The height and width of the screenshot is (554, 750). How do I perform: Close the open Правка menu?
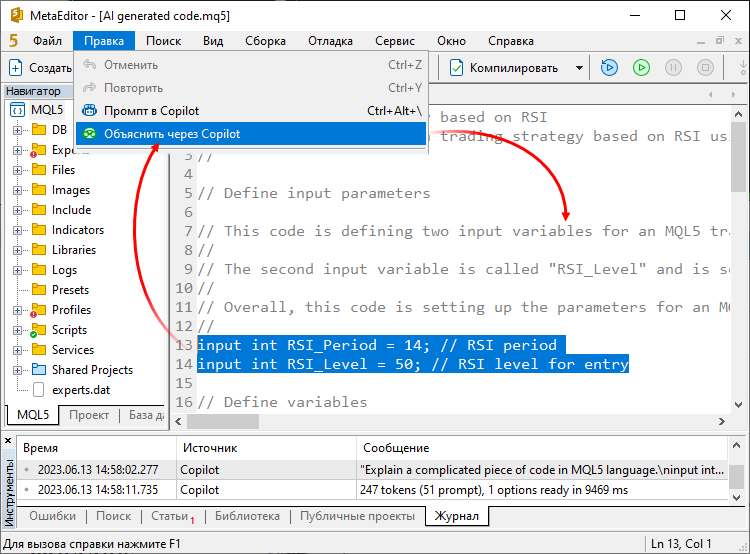(x=104, y=41)
